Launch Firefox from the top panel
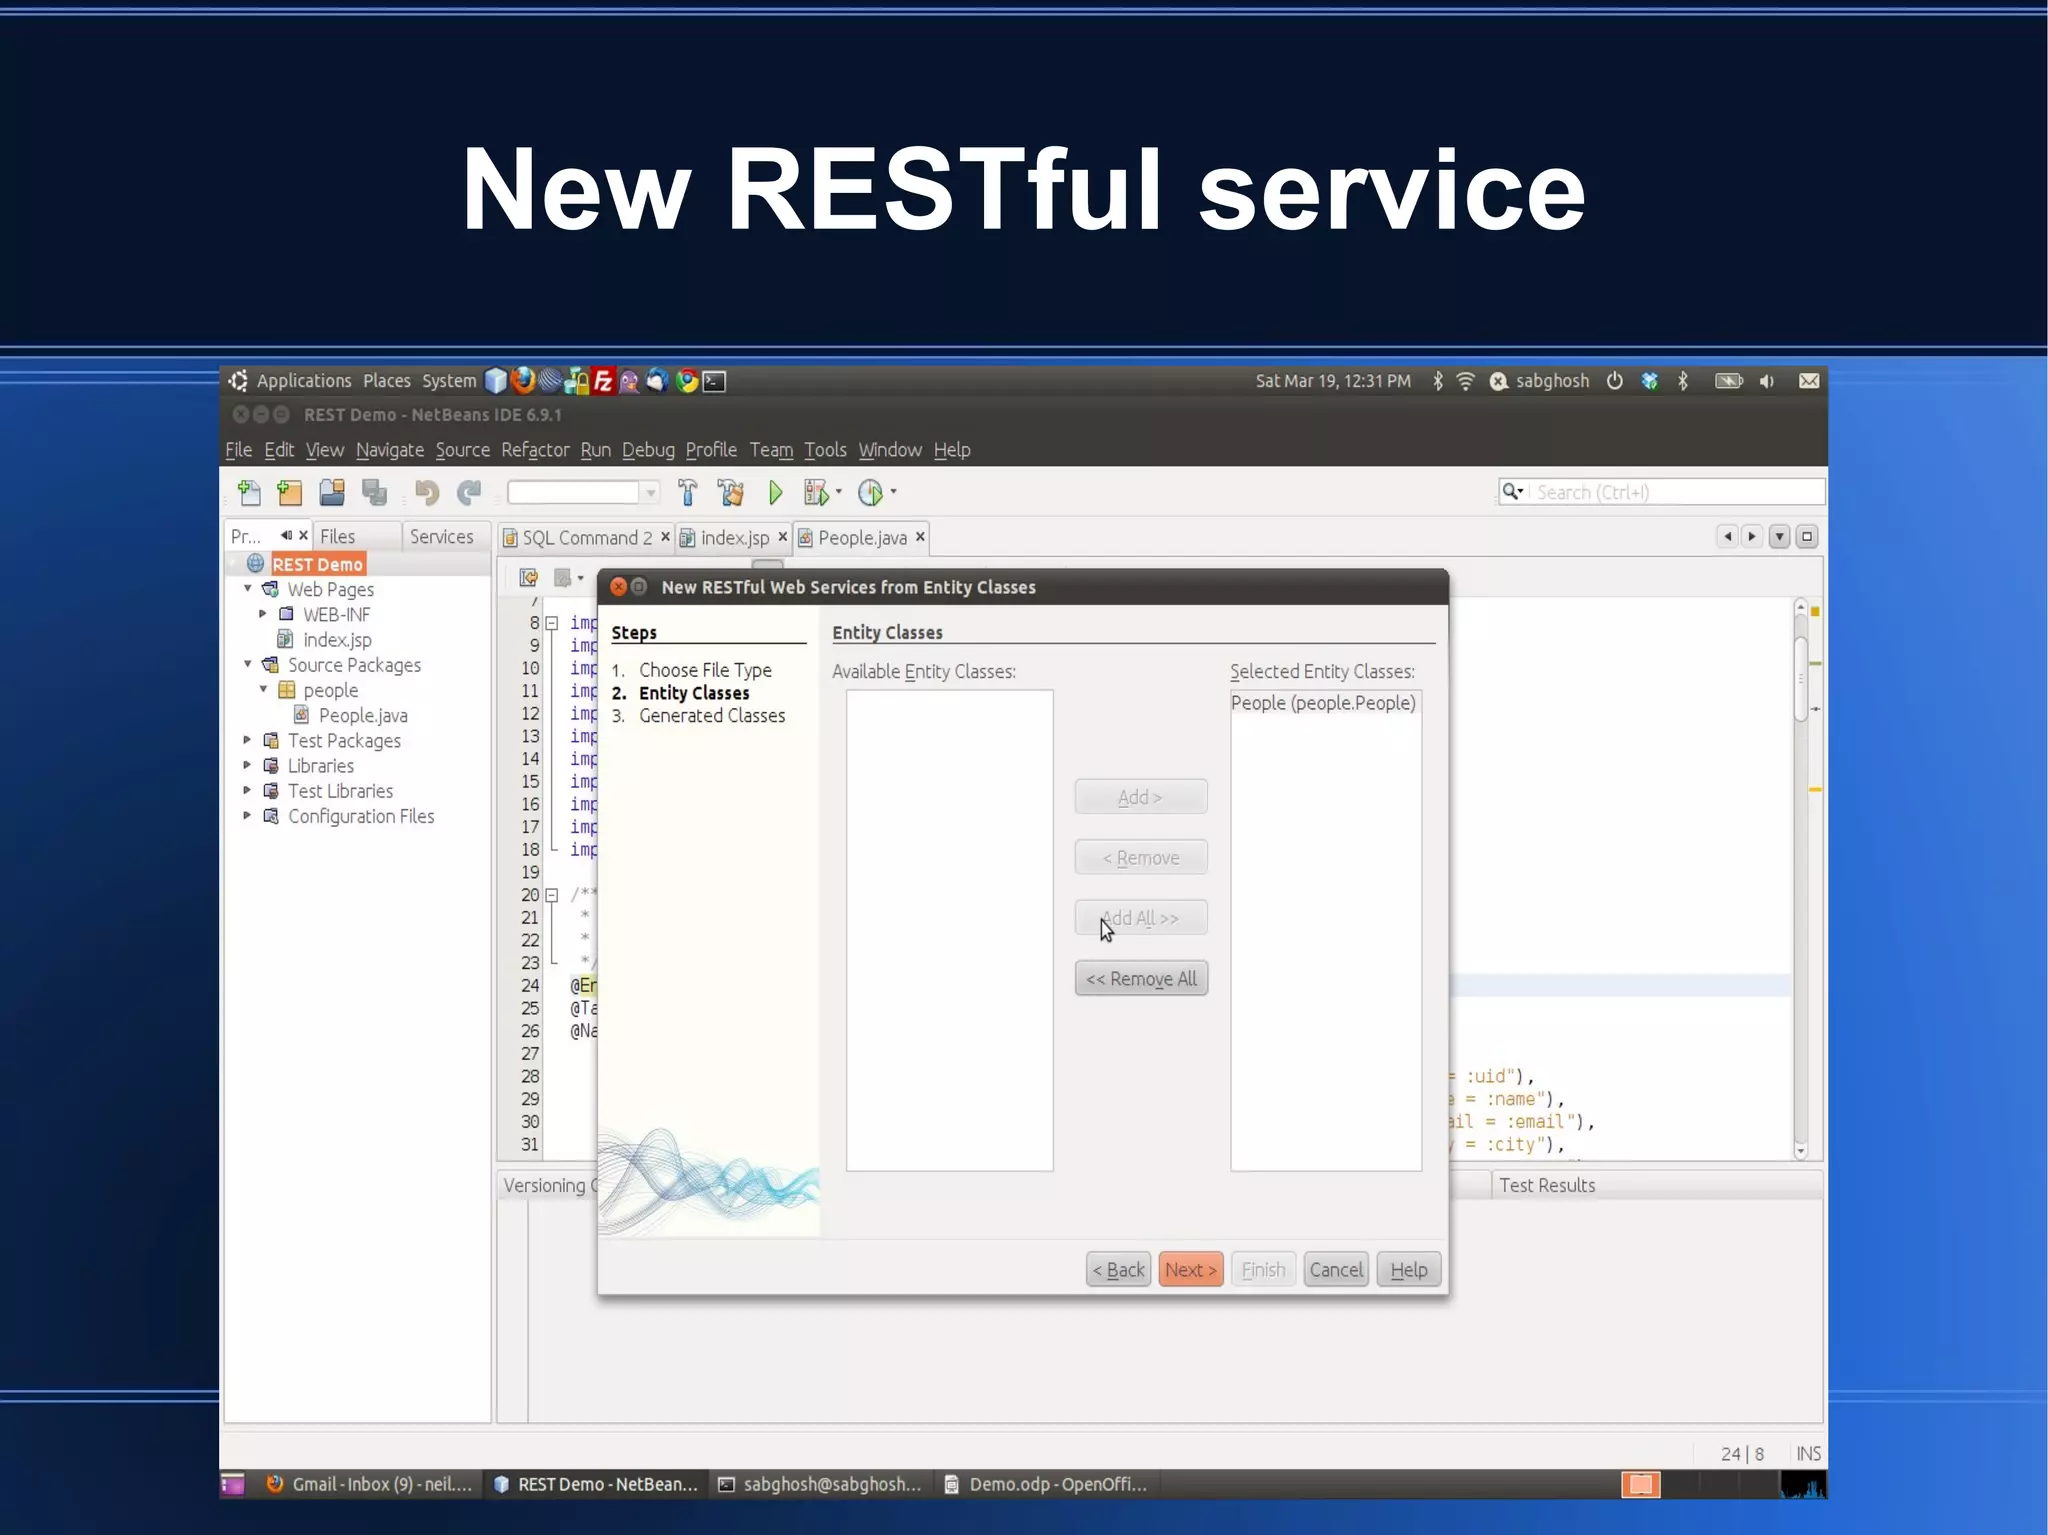This screenshot has width=2048, height=1535. pos(523,381)
